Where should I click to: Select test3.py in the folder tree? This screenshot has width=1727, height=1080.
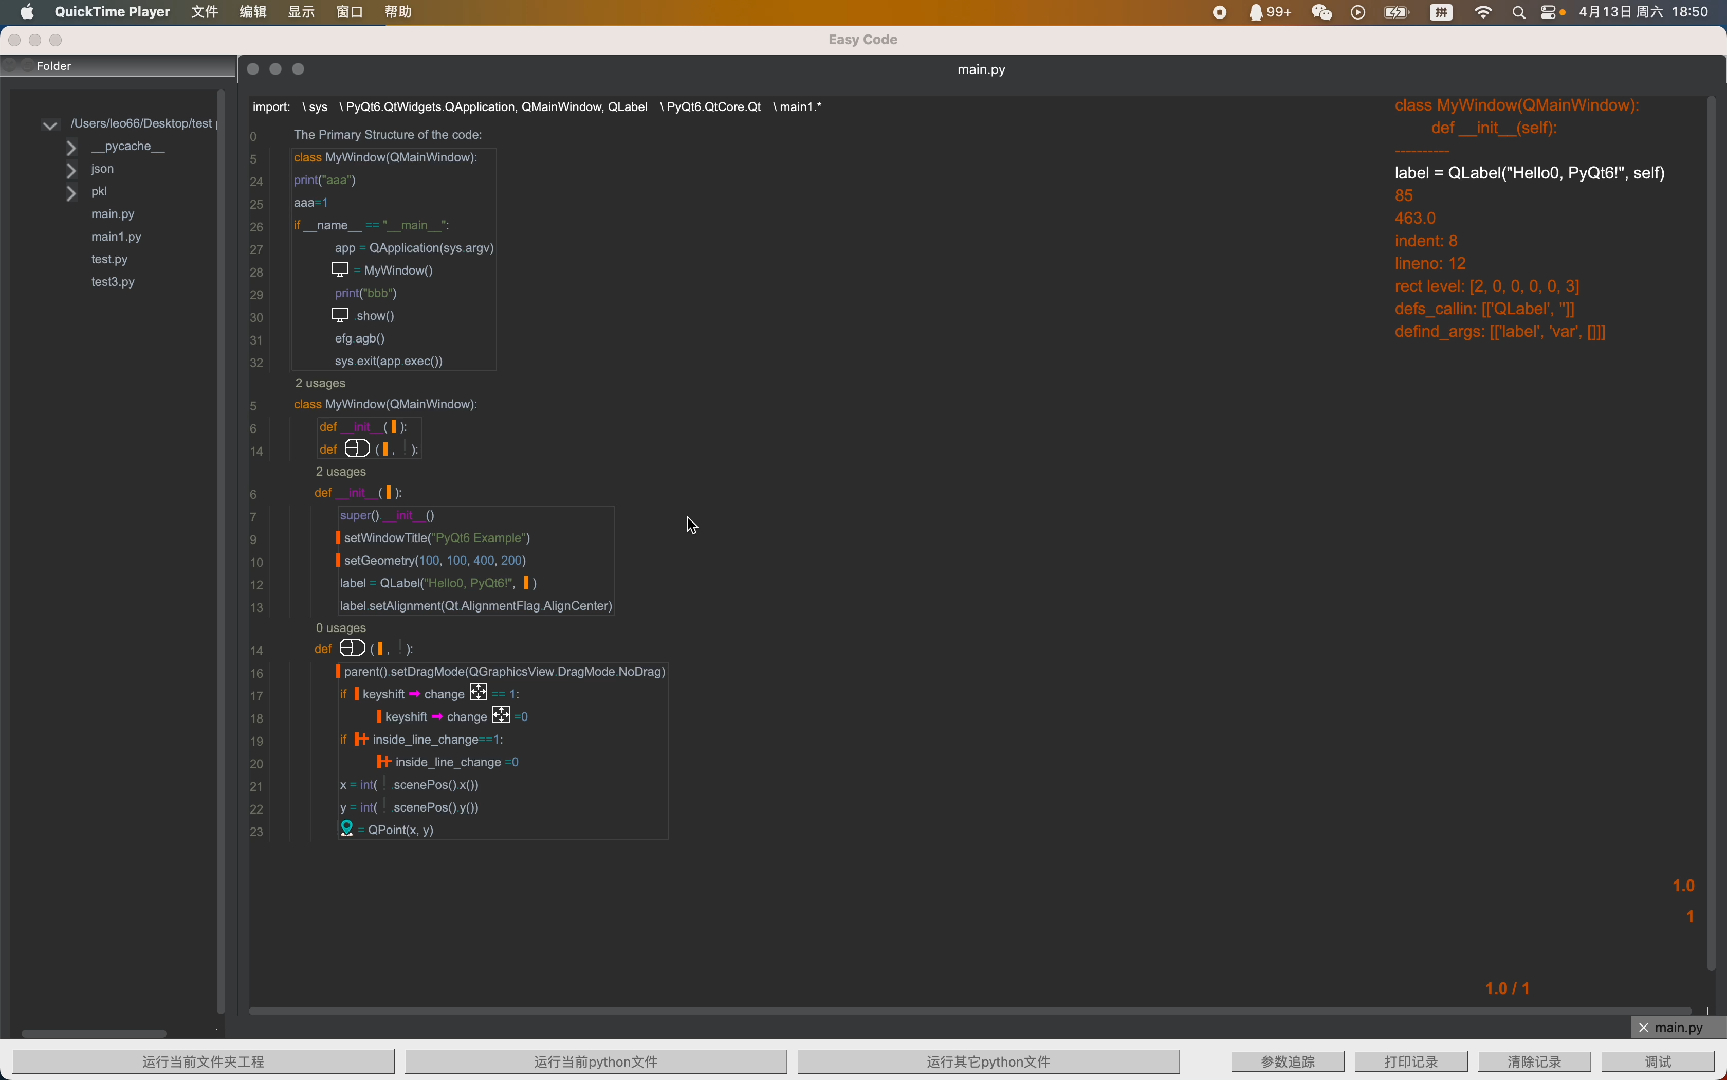113,282
